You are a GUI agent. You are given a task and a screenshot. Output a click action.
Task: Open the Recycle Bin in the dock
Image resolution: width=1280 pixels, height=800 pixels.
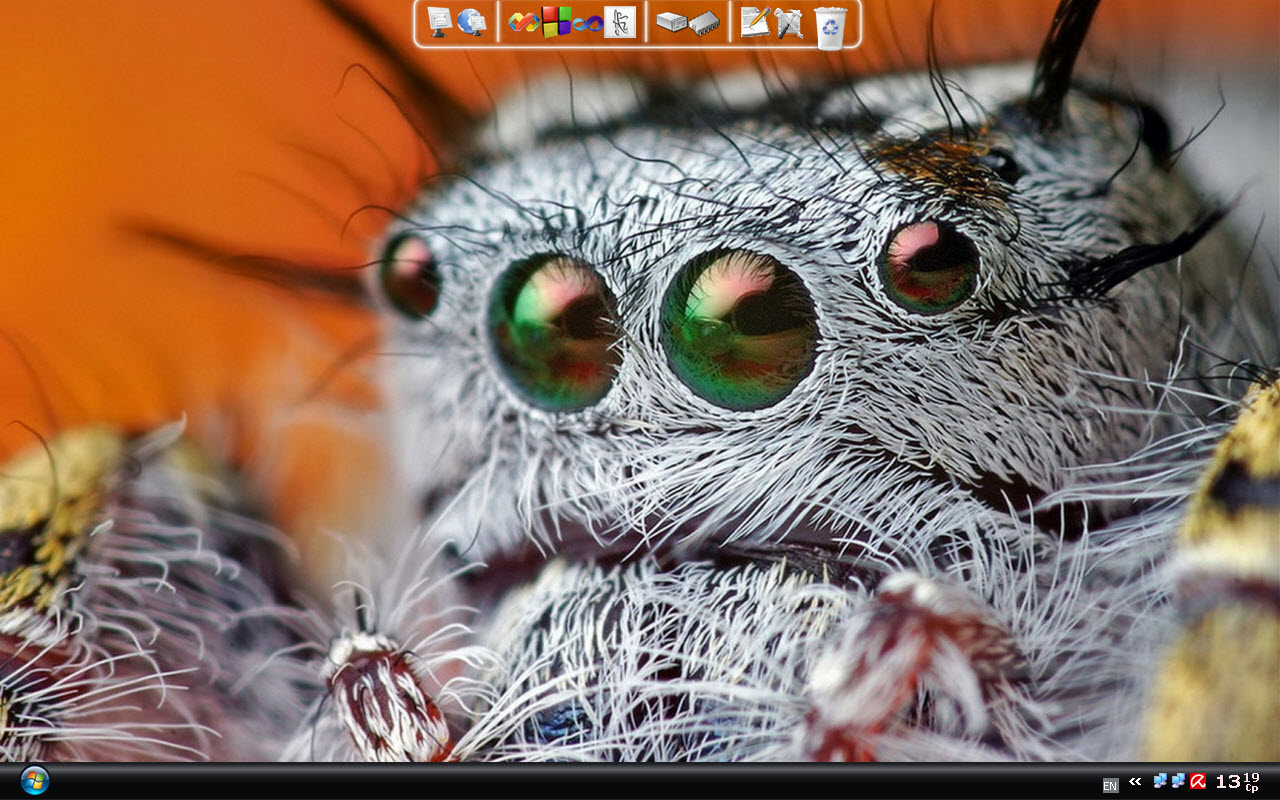[x=830, y=26]
